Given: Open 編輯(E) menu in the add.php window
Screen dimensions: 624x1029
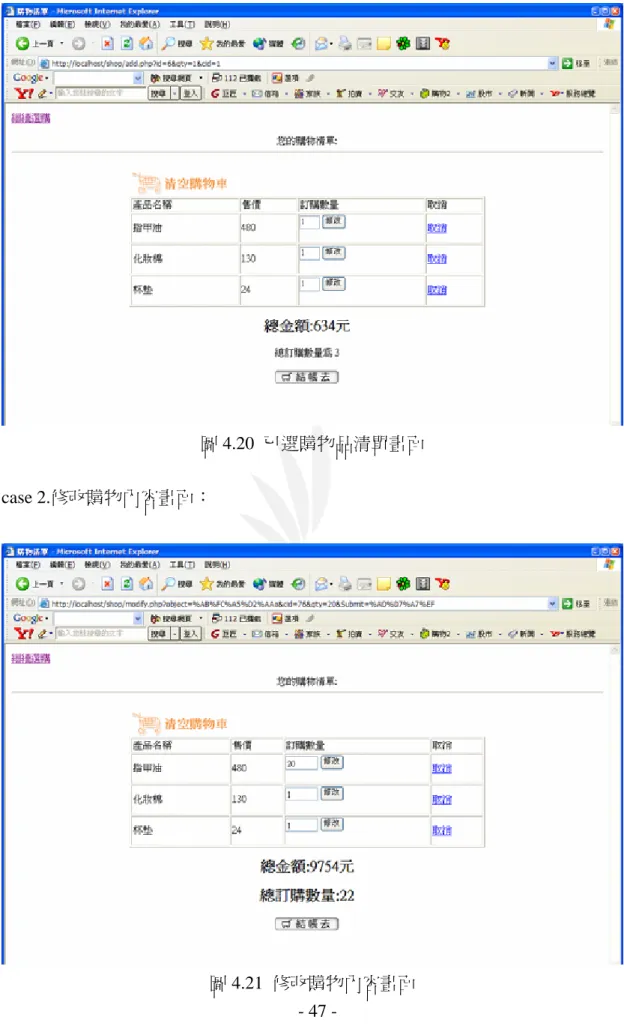Looking at the screenshot, I should point(62,24).
